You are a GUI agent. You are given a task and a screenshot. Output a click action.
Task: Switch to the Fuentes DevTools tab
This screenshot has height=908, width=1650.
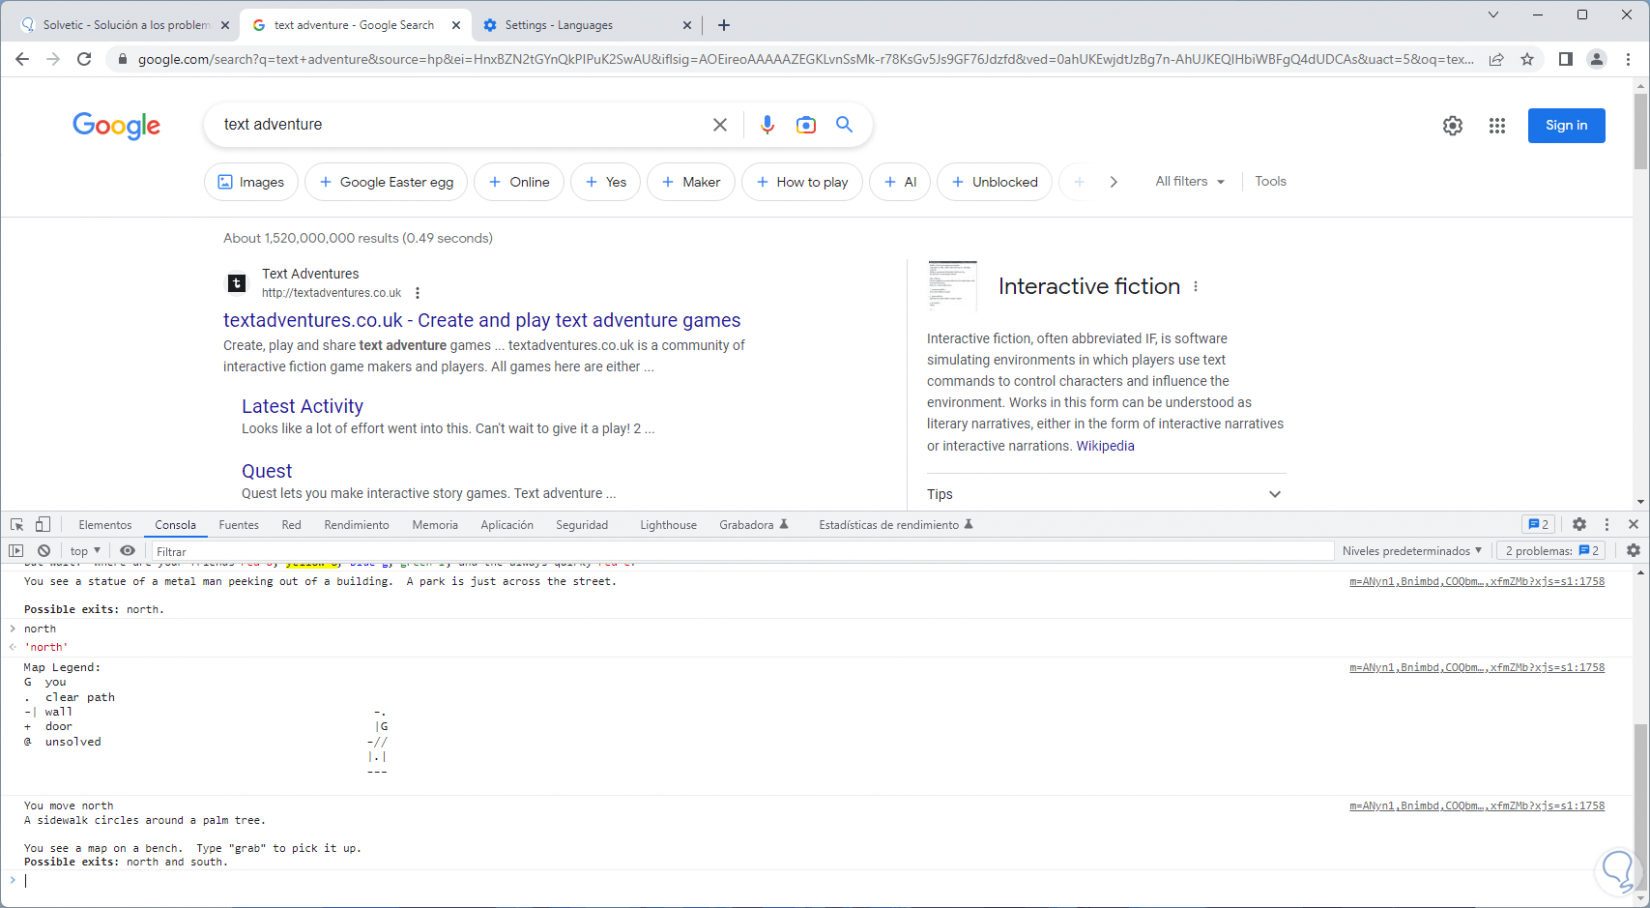click(x=239, y=525)
